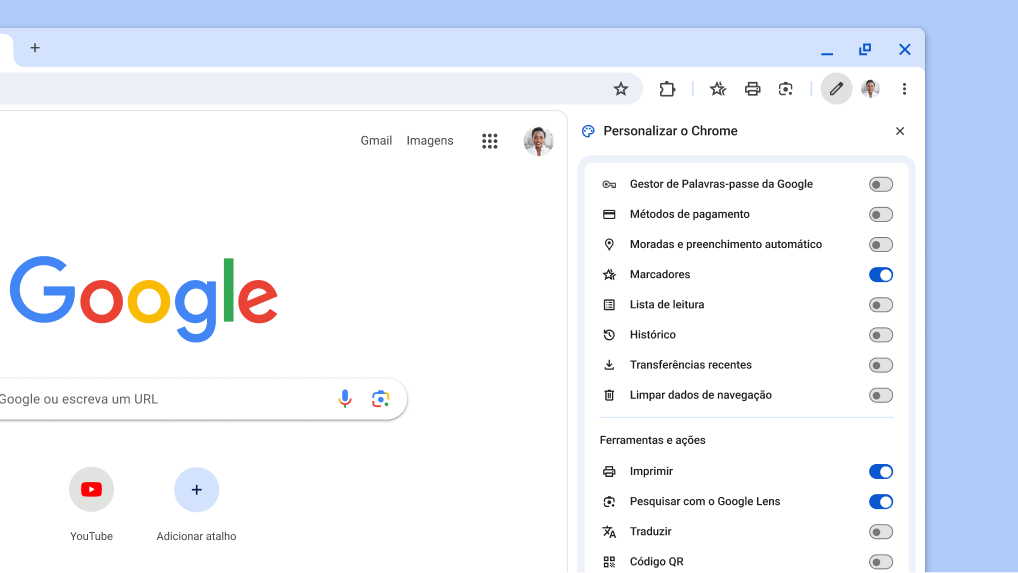Image resolution: width=1018 pixels, height=573 pixels.
Task: Open the YouTube shortcut tile
Action: pos(91,490)
